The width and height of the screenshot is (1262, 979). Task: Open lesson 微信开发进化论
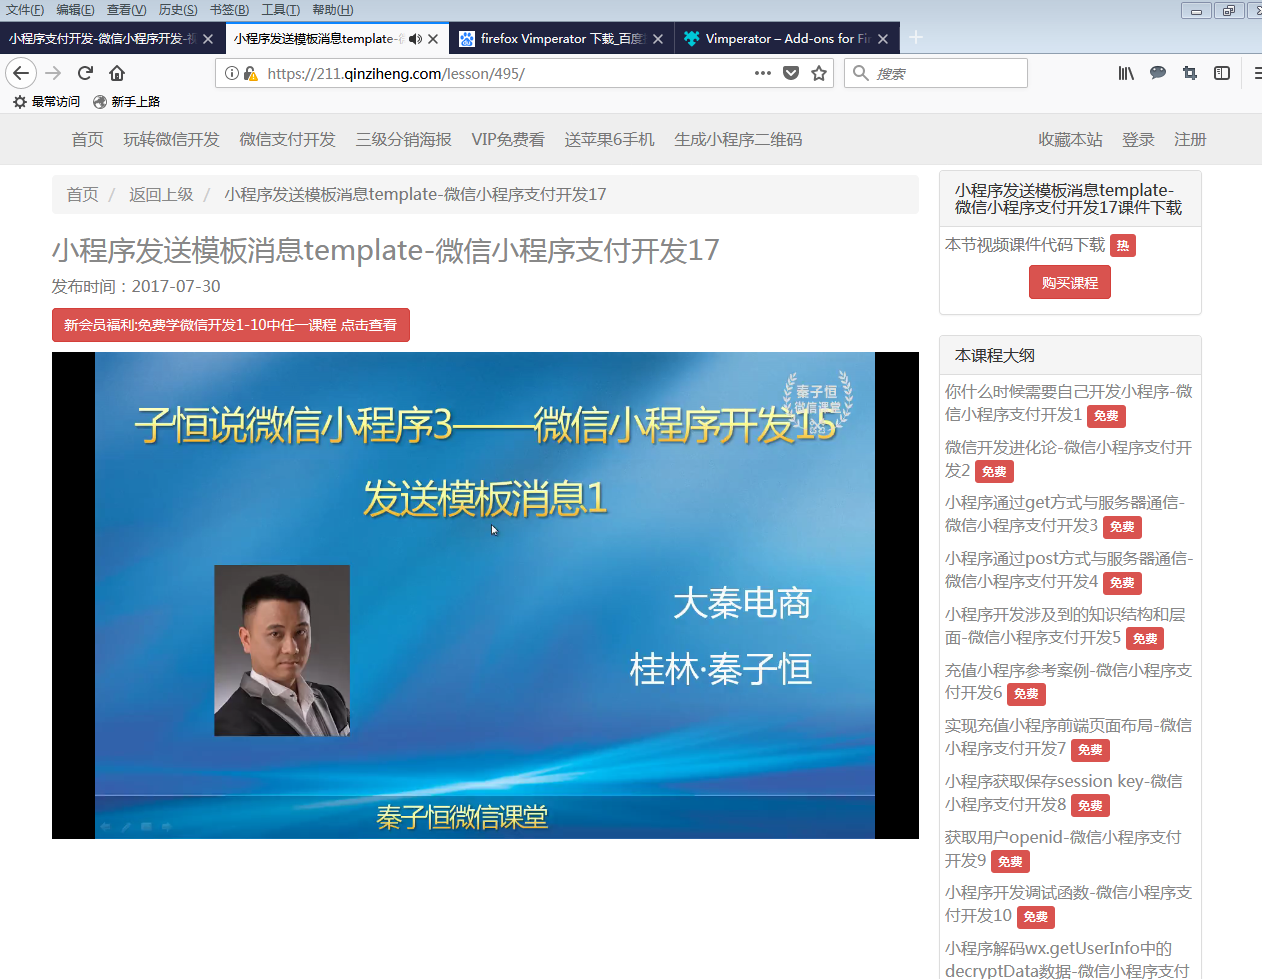(x=1068, y=459)
